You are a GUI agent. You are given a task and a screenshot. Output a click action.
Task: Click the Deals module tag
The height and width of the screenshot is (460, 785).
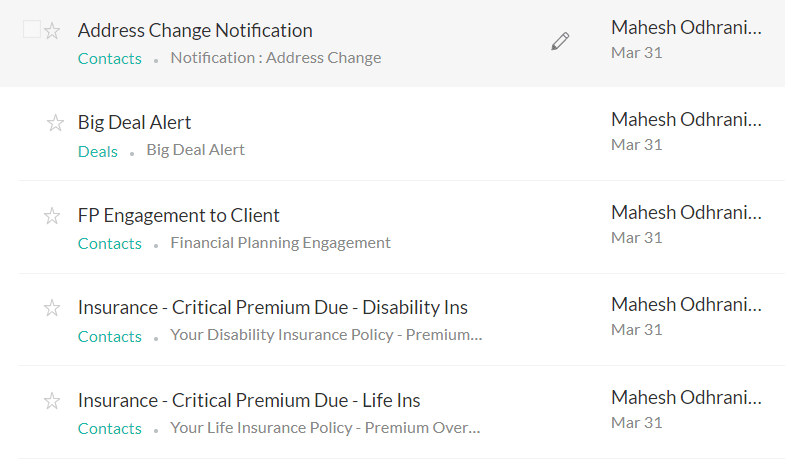[x=98, y=151]
